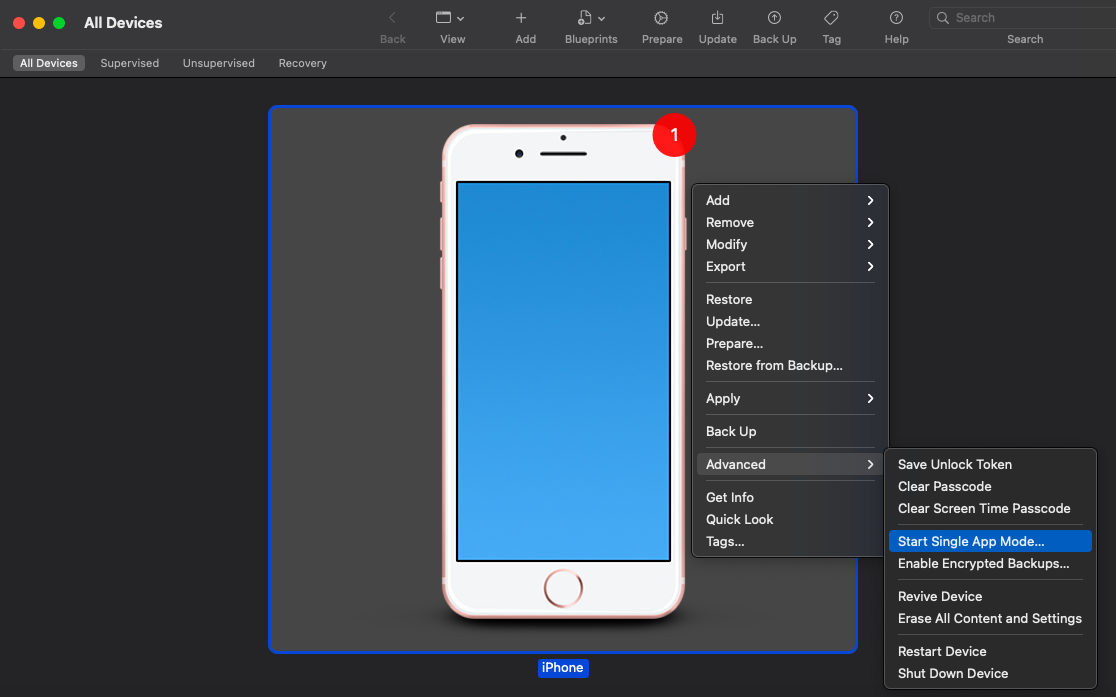
Task: Click the View icon in the toolbar
Action: click(444, 18)
